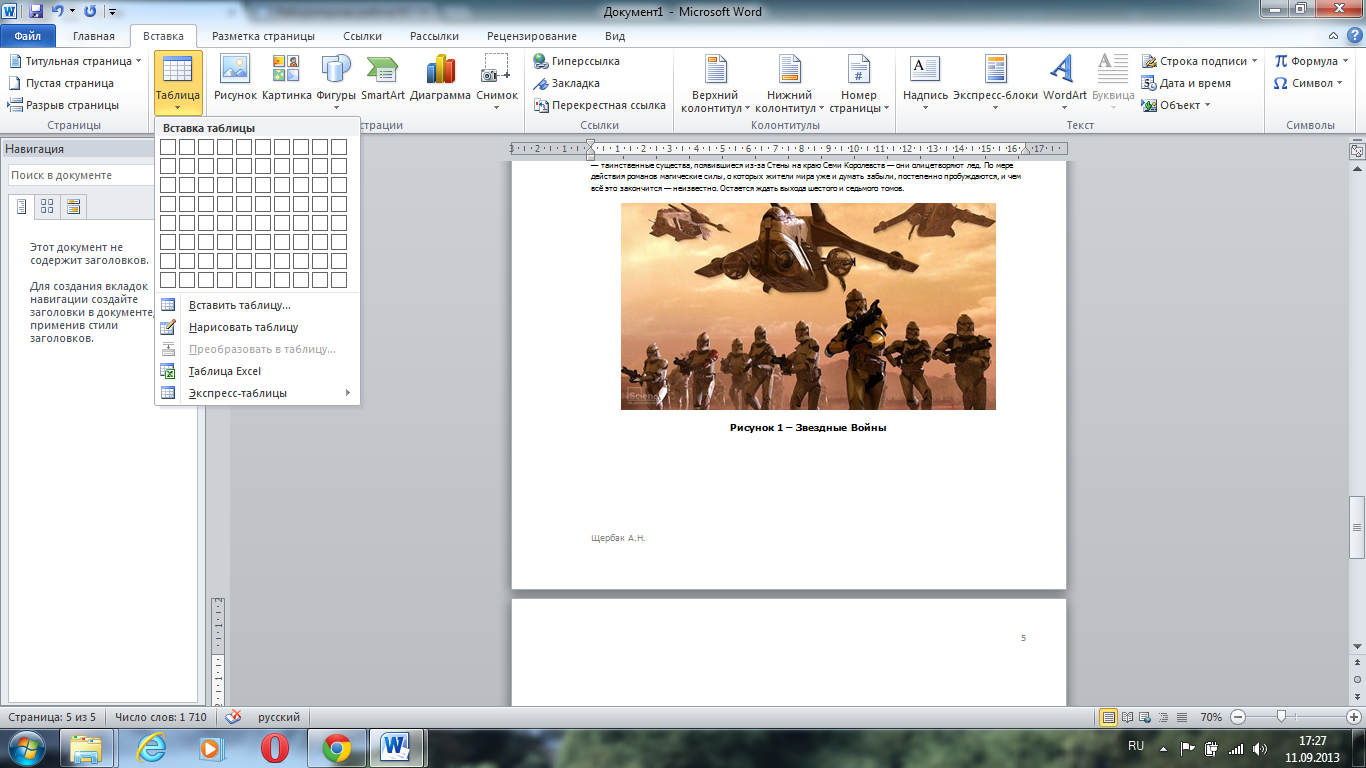Switch to Разметка страницы tab
1366x768 pixels.
[264, 36]
